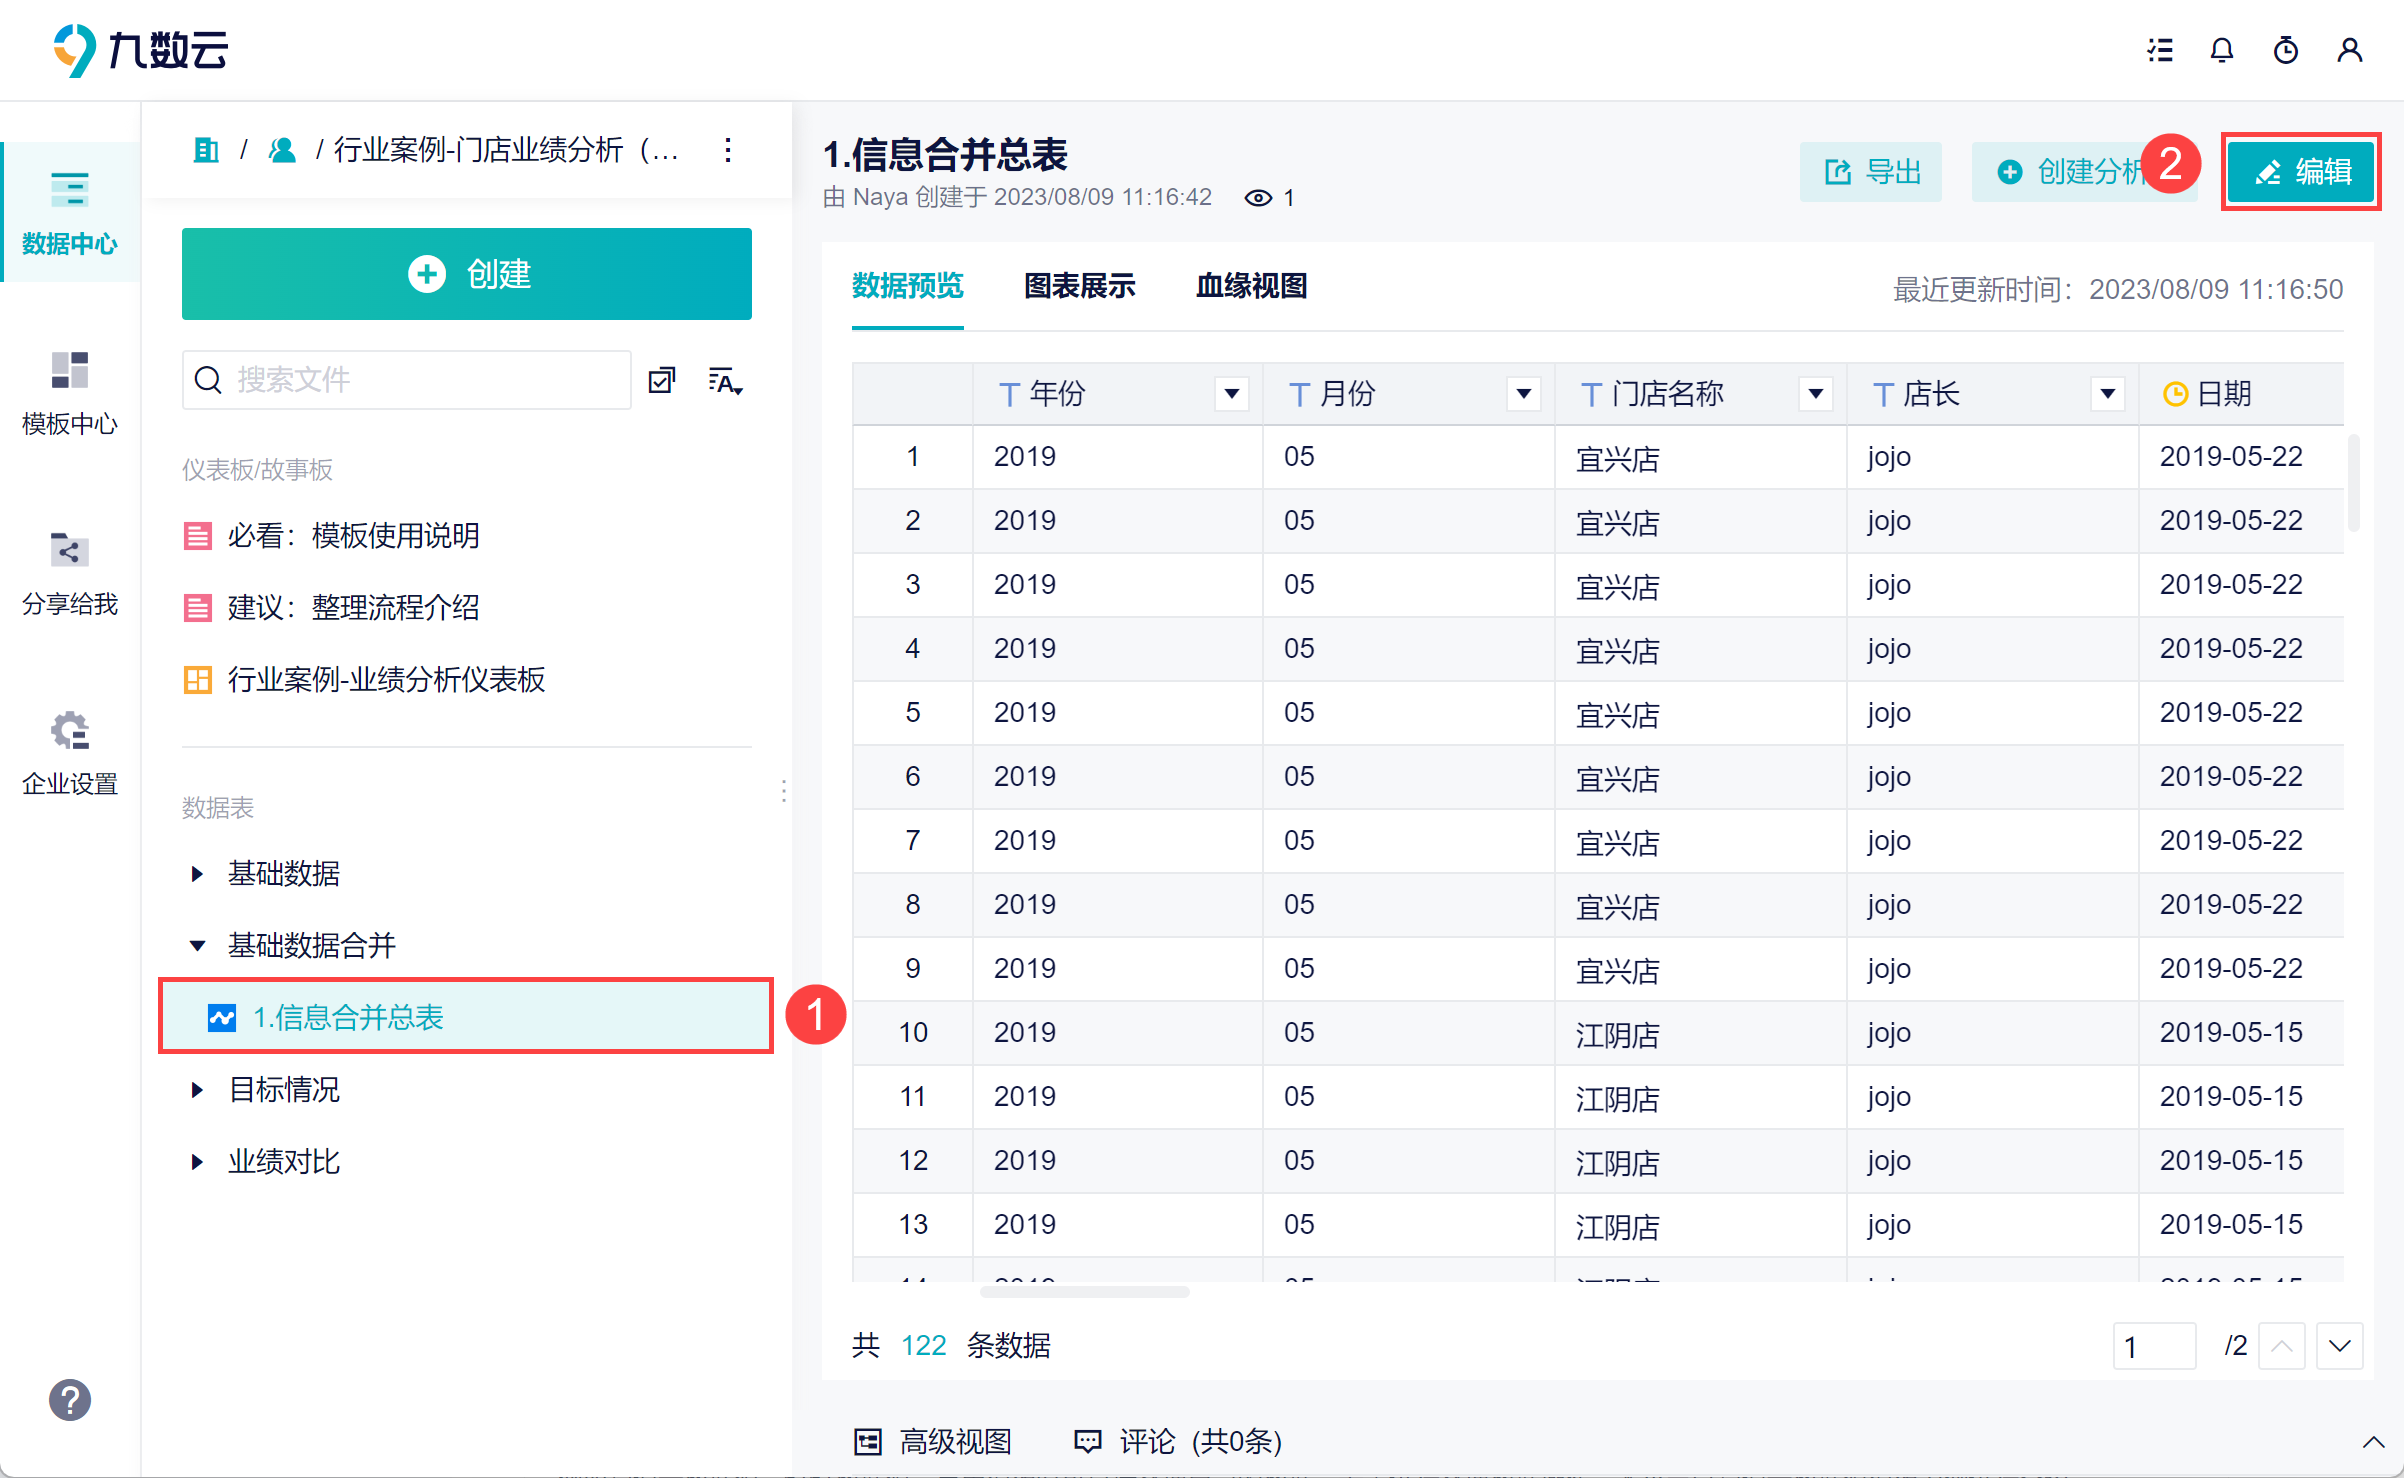
Task: Click the sort by name icon
Action: (725, 381)
